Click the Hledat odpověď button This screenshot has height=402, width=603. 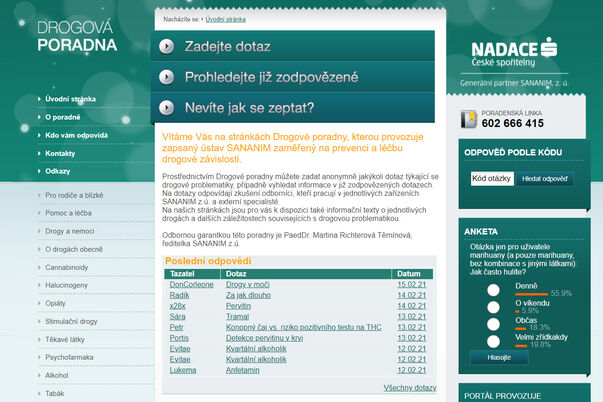(x=544, y=179)
